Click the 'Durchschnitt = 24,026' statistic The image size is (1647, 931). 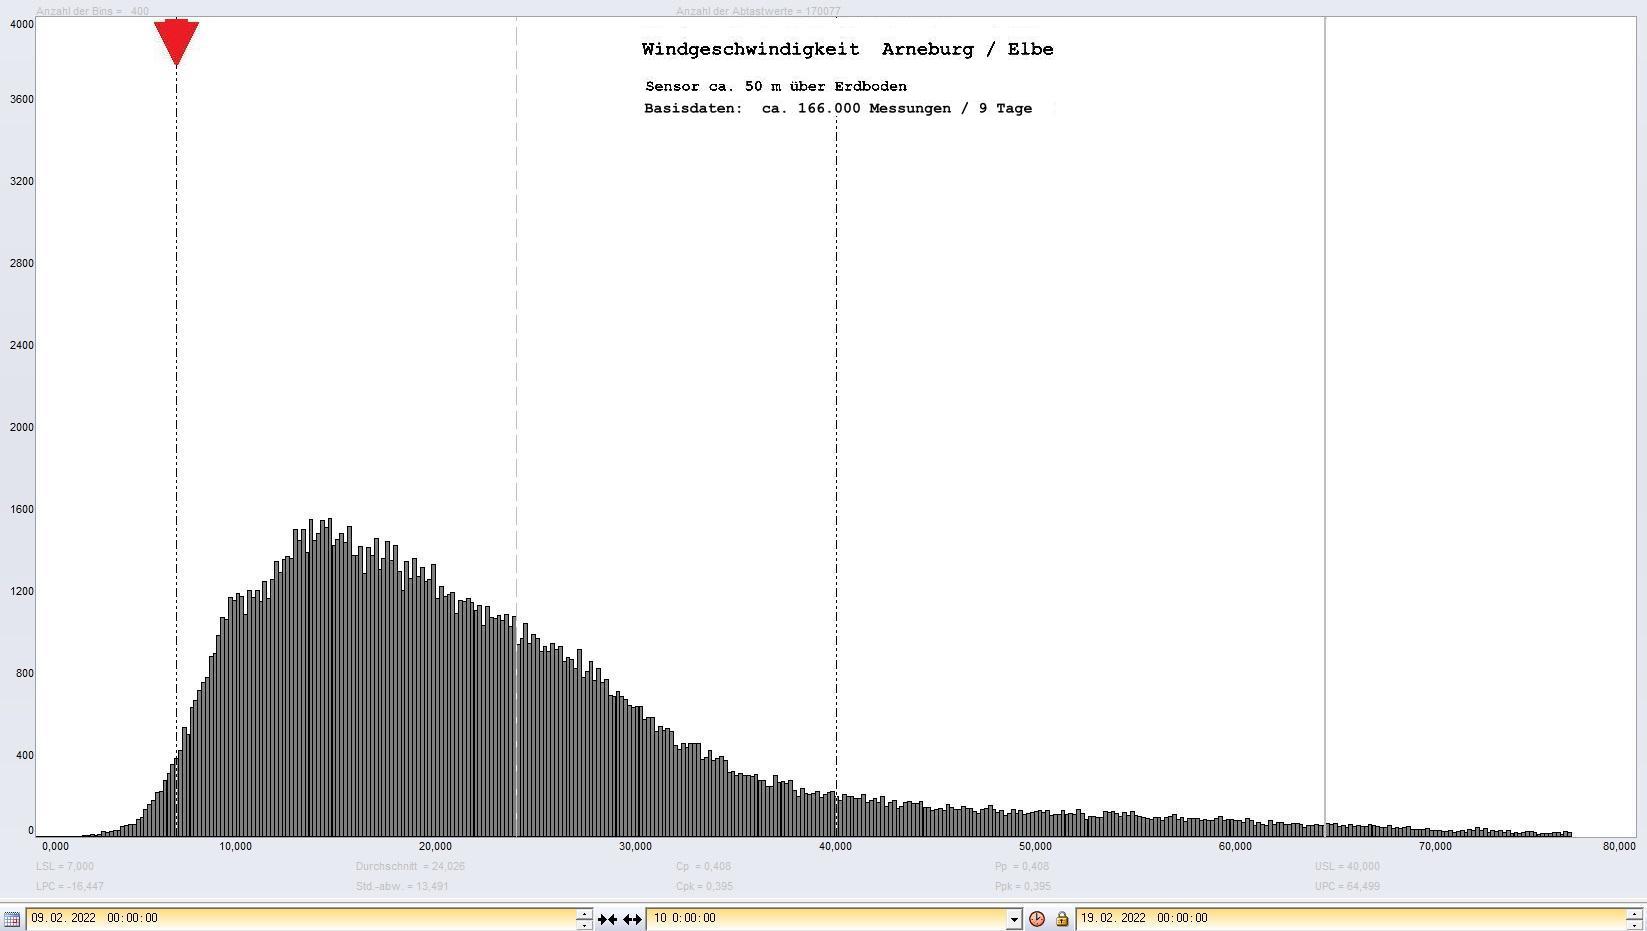tap(410, 866)
